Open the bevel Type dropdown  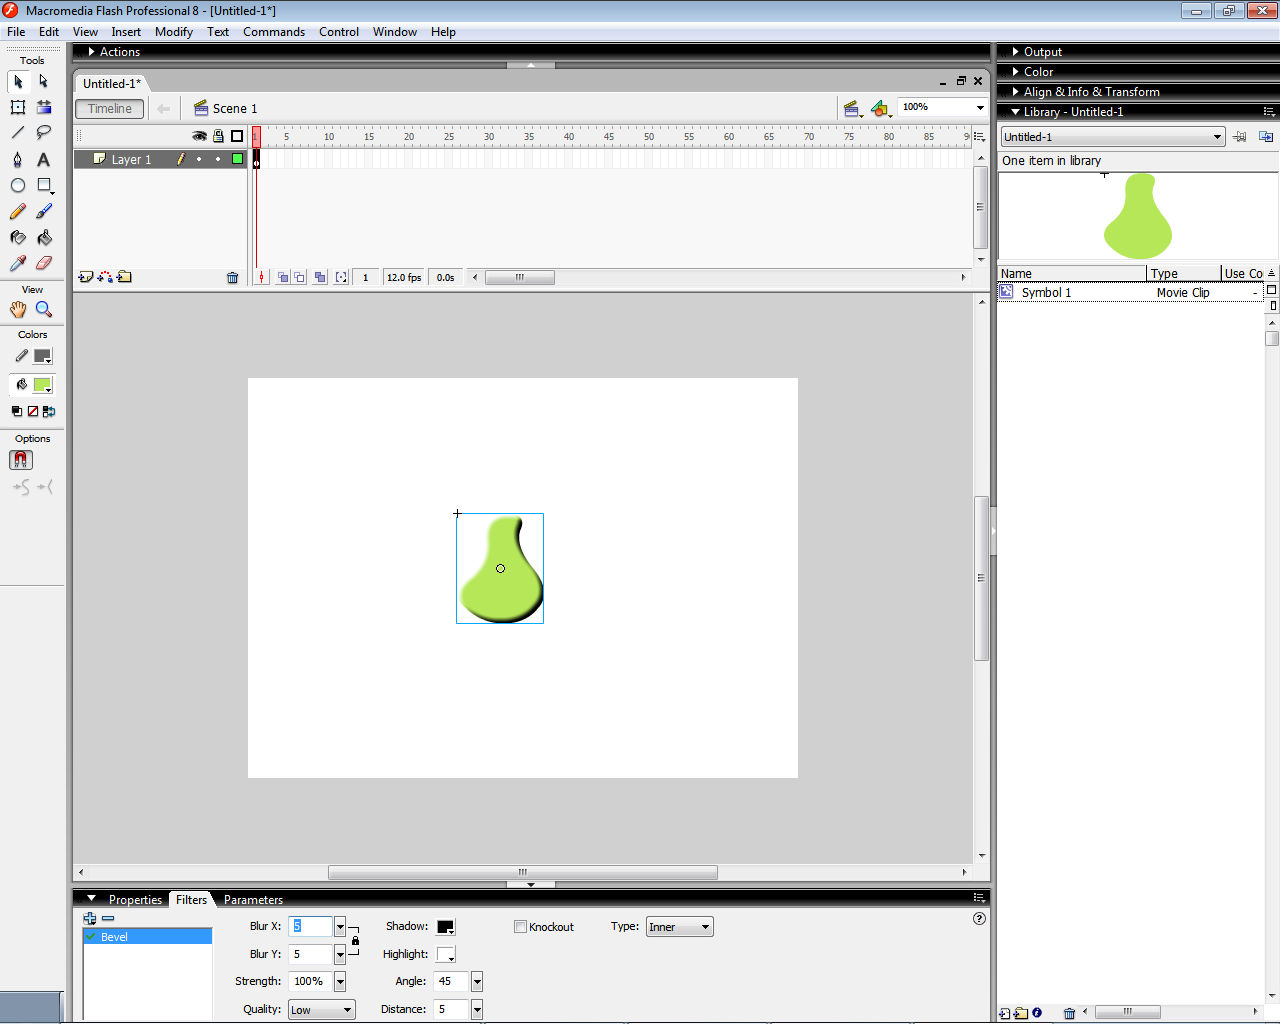pyautogui.click(x=679, y=927)
